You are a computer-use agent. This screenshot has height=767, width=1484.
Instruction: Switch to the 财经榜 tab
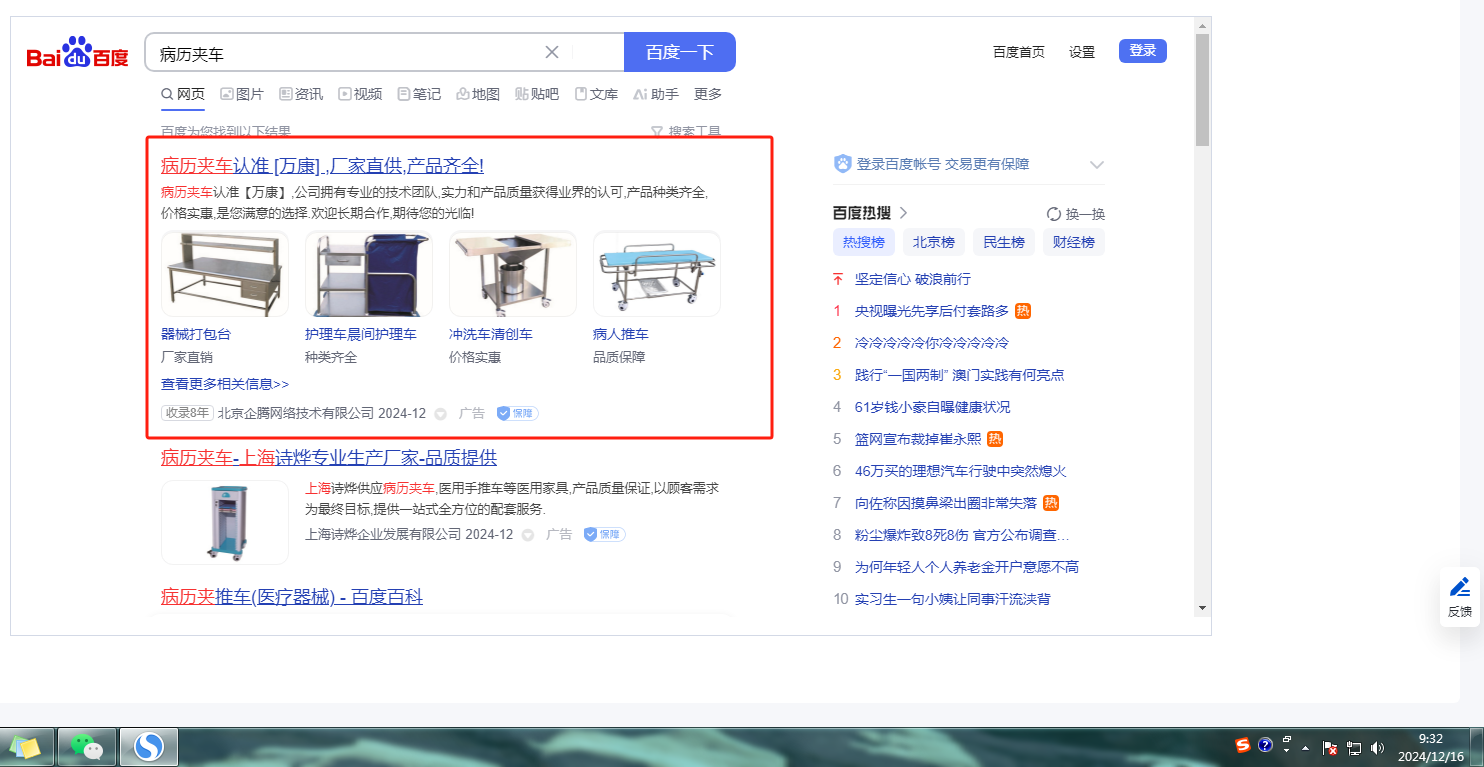tap(1074, 242)
